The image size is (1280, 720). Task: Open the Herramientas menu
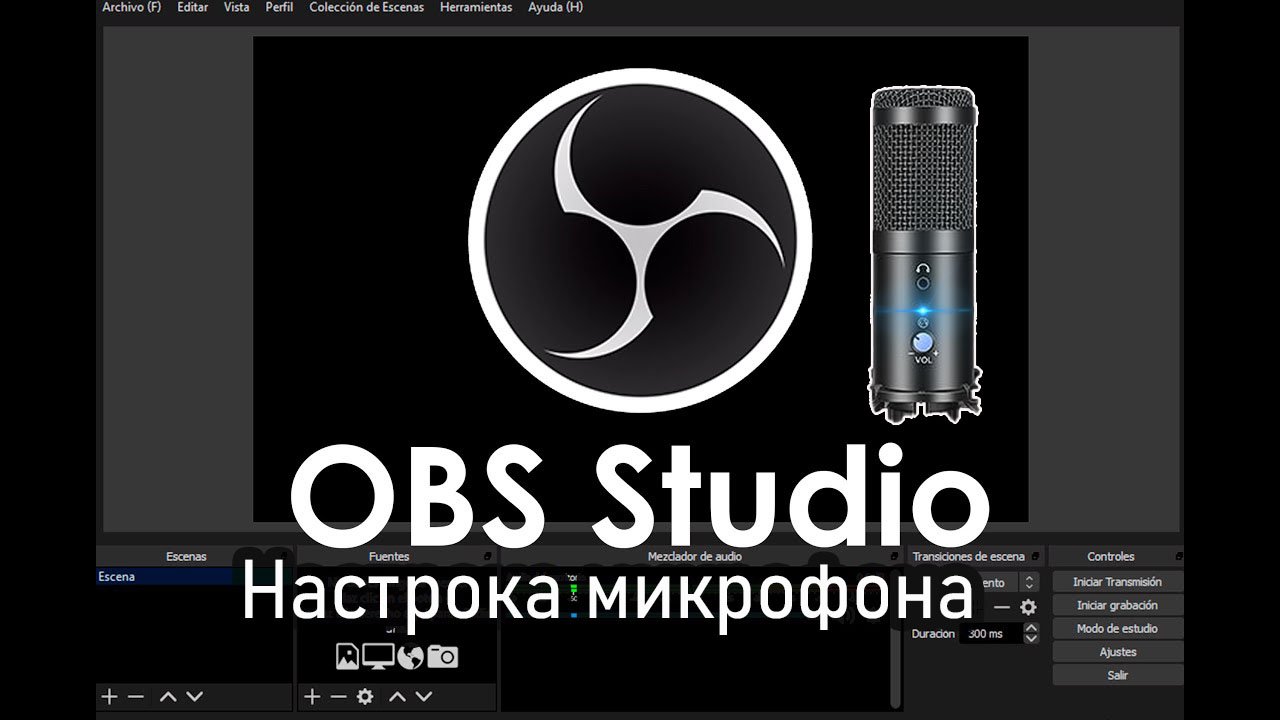[476, 7]
